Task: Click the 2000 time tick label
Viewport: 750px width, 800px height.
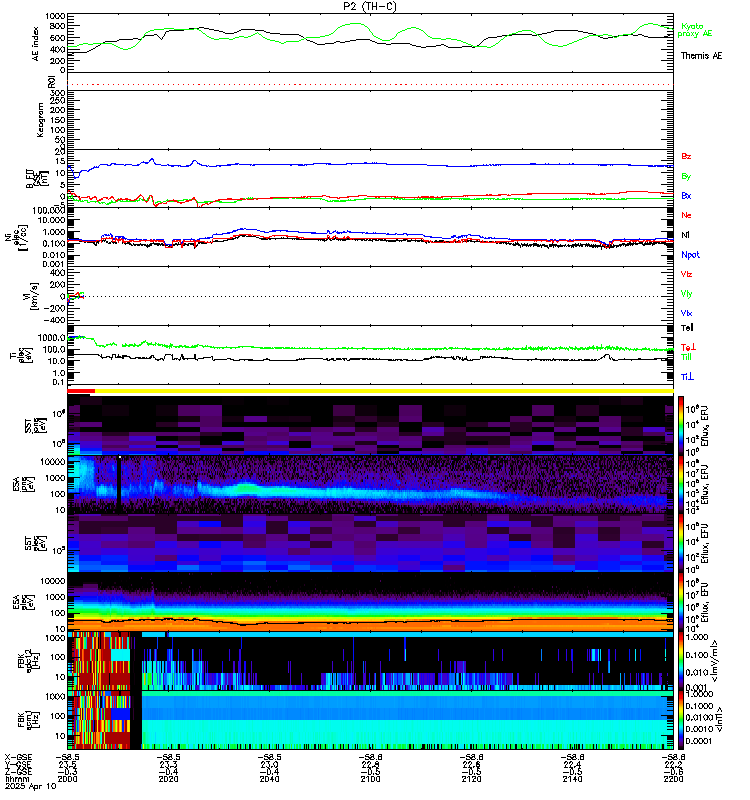Action: (67, 779)
